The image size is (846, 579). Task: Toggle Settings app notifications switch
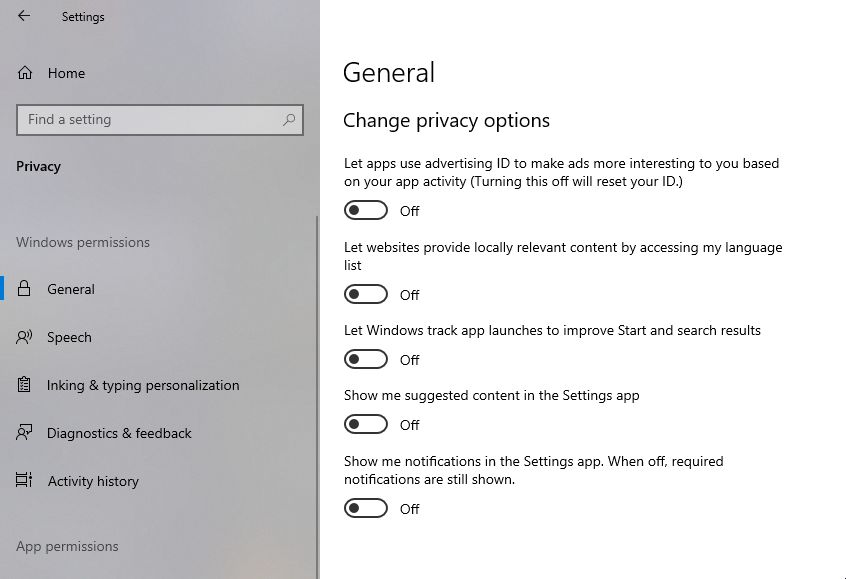pos(366,508)
